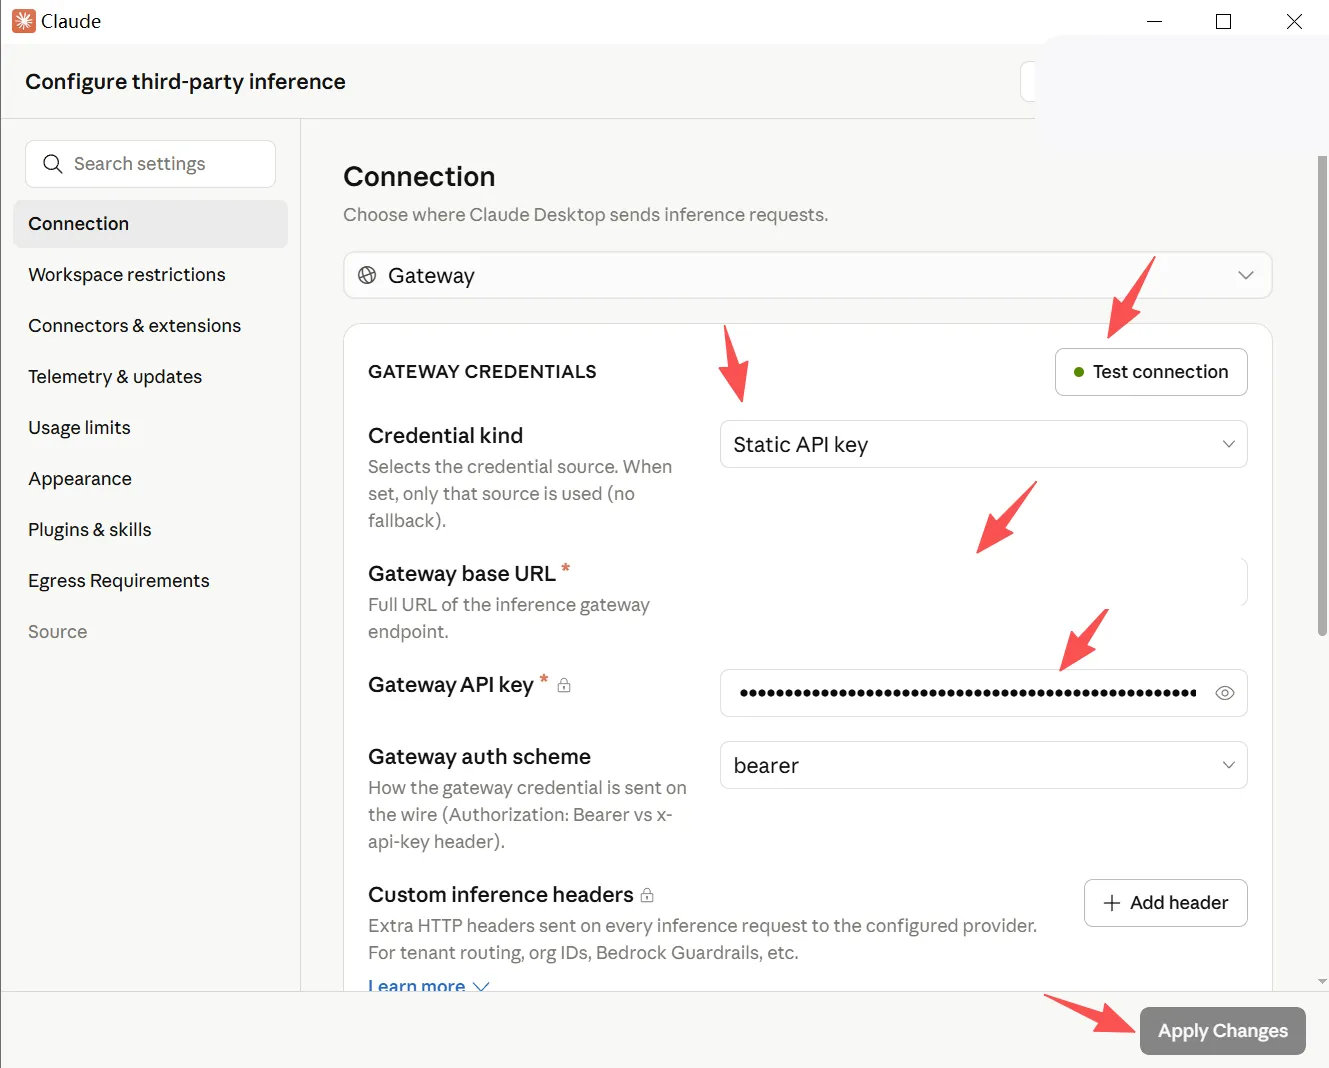Click the Add header button

coord(1166,903)
